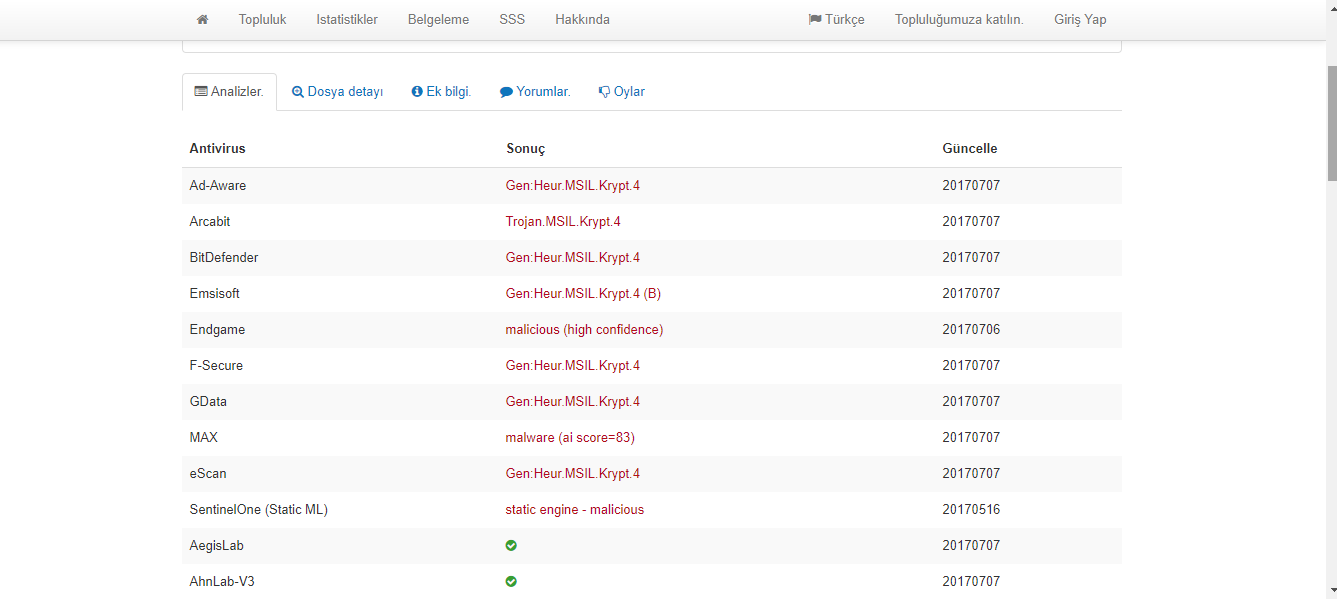Select Emsisoft antivirus name
The image size is (1337, 599).
coord(214,294)
